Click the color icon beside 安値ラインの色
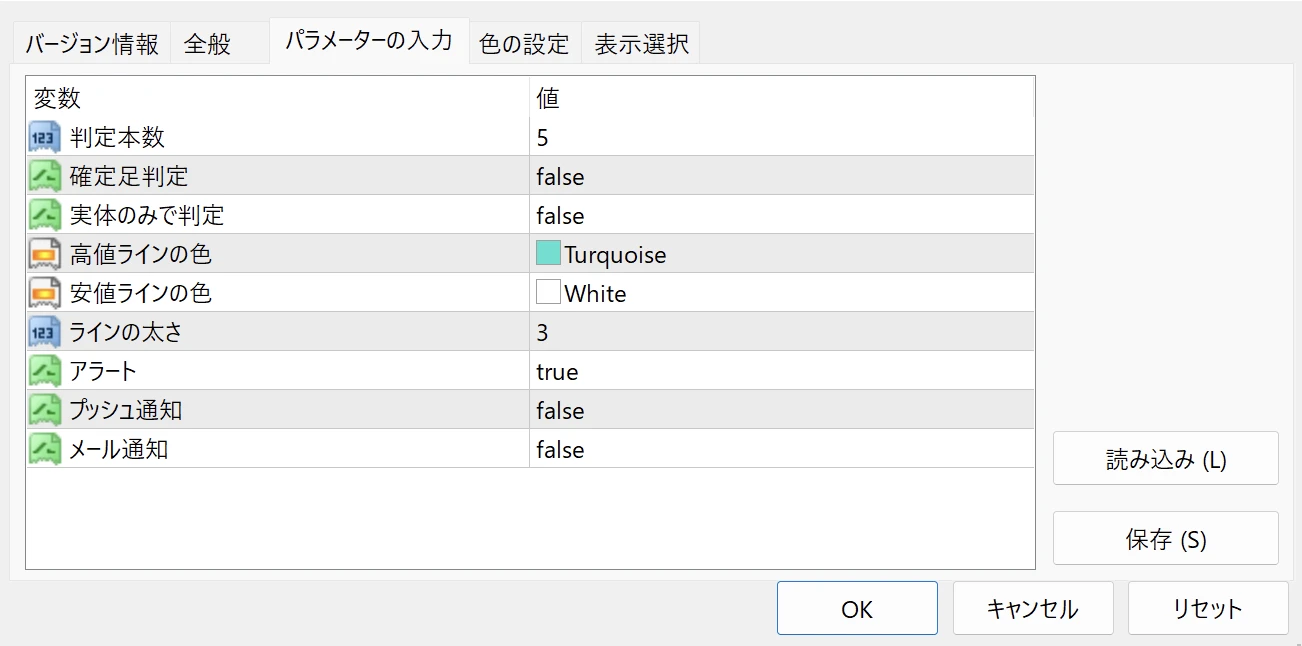Screen dimensions: 1302x646 (x=45, y=293)
